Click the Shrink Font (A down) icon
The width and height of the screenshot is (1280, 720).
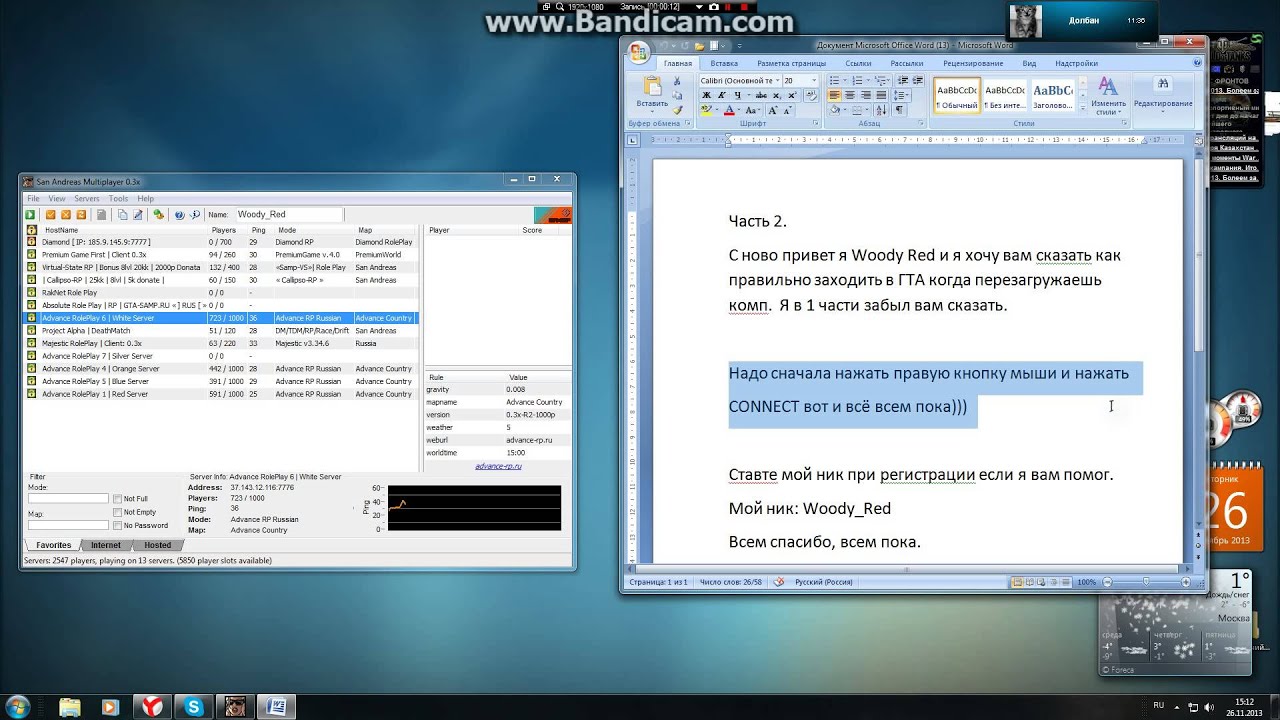coord(788,110)
